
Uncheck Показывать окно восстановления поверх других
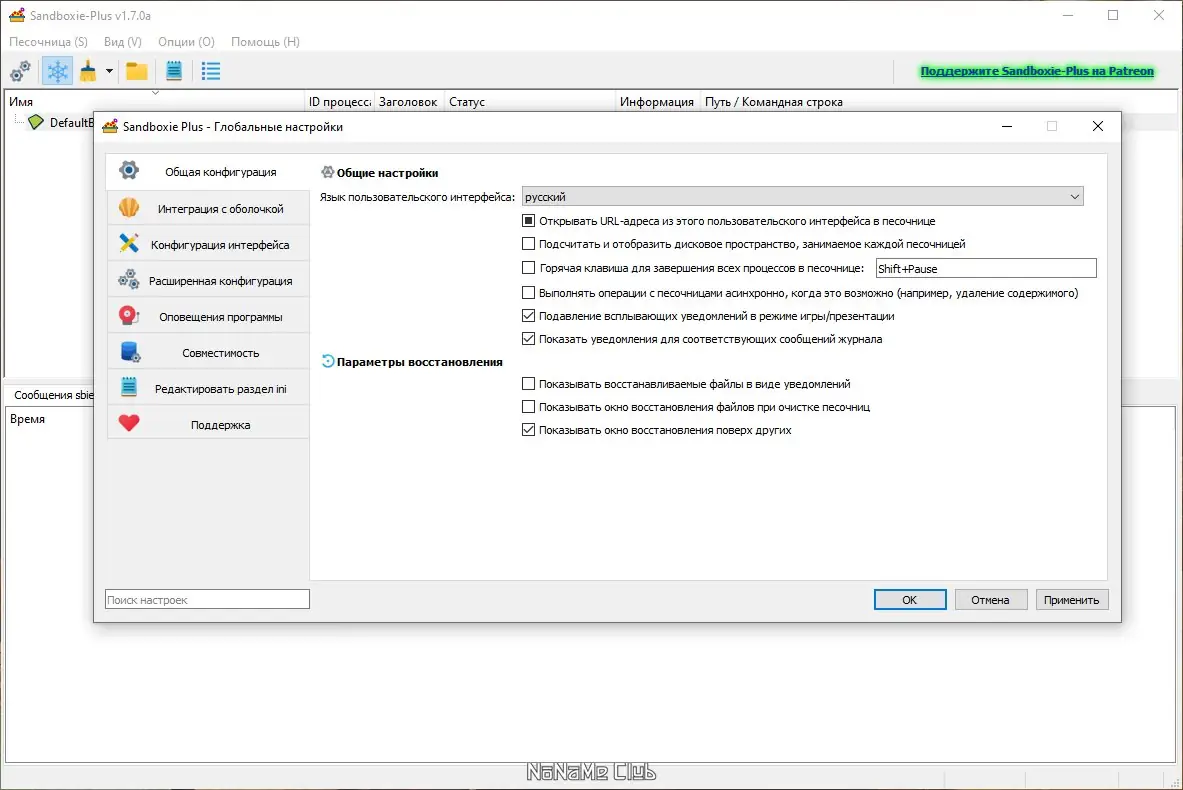(x=528, y=430)
